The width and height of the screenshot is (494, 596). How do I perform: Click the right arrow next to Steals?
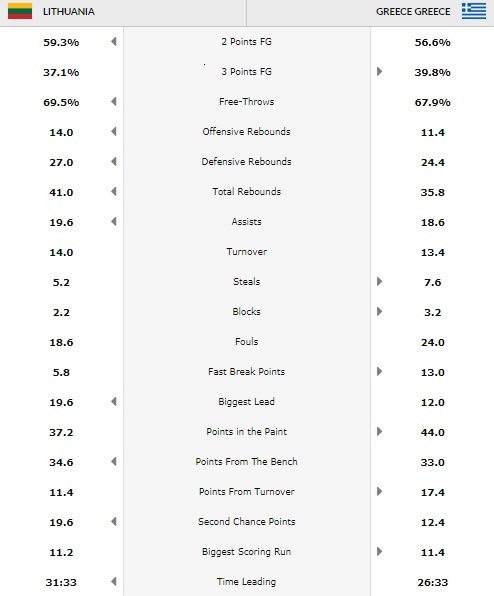pyautogui.click(x=379, y=281)
